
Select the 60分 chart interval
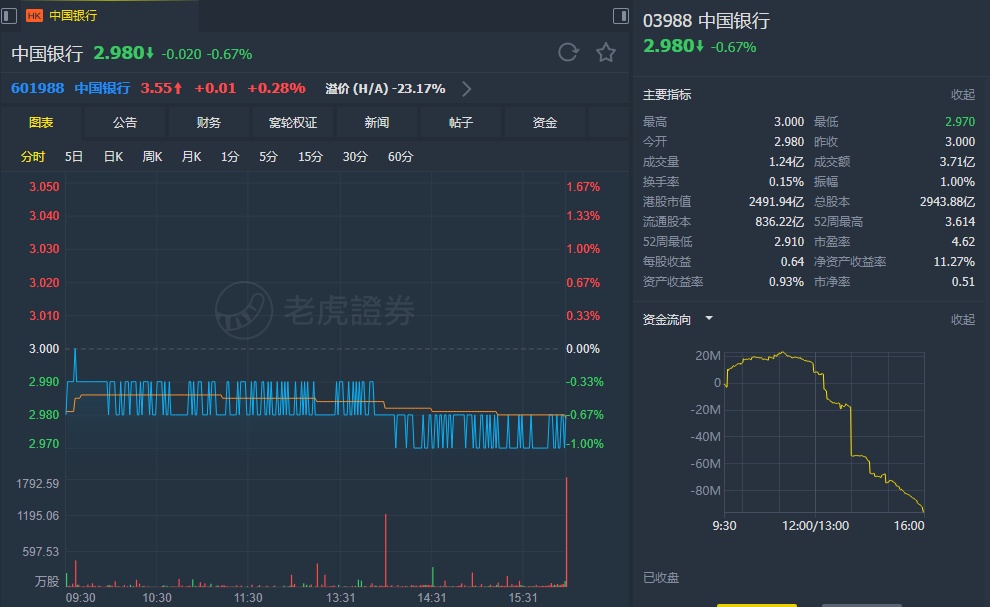[x=400, y=157]
